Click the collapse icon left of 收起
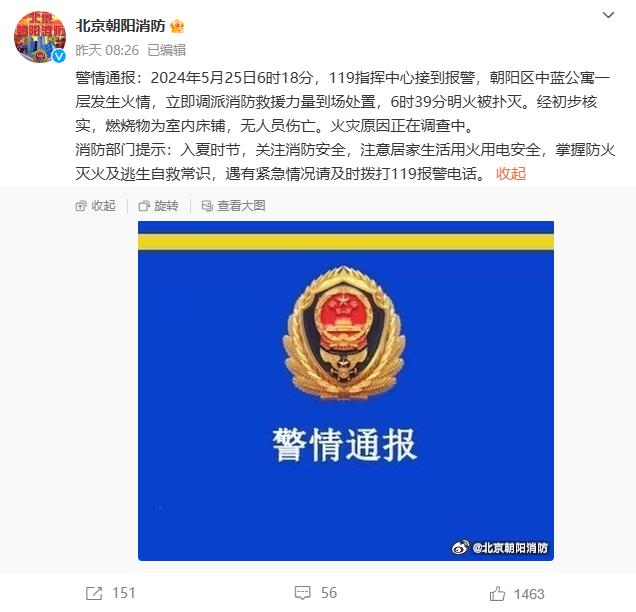The image size is (636, 612). click(81, 206)
